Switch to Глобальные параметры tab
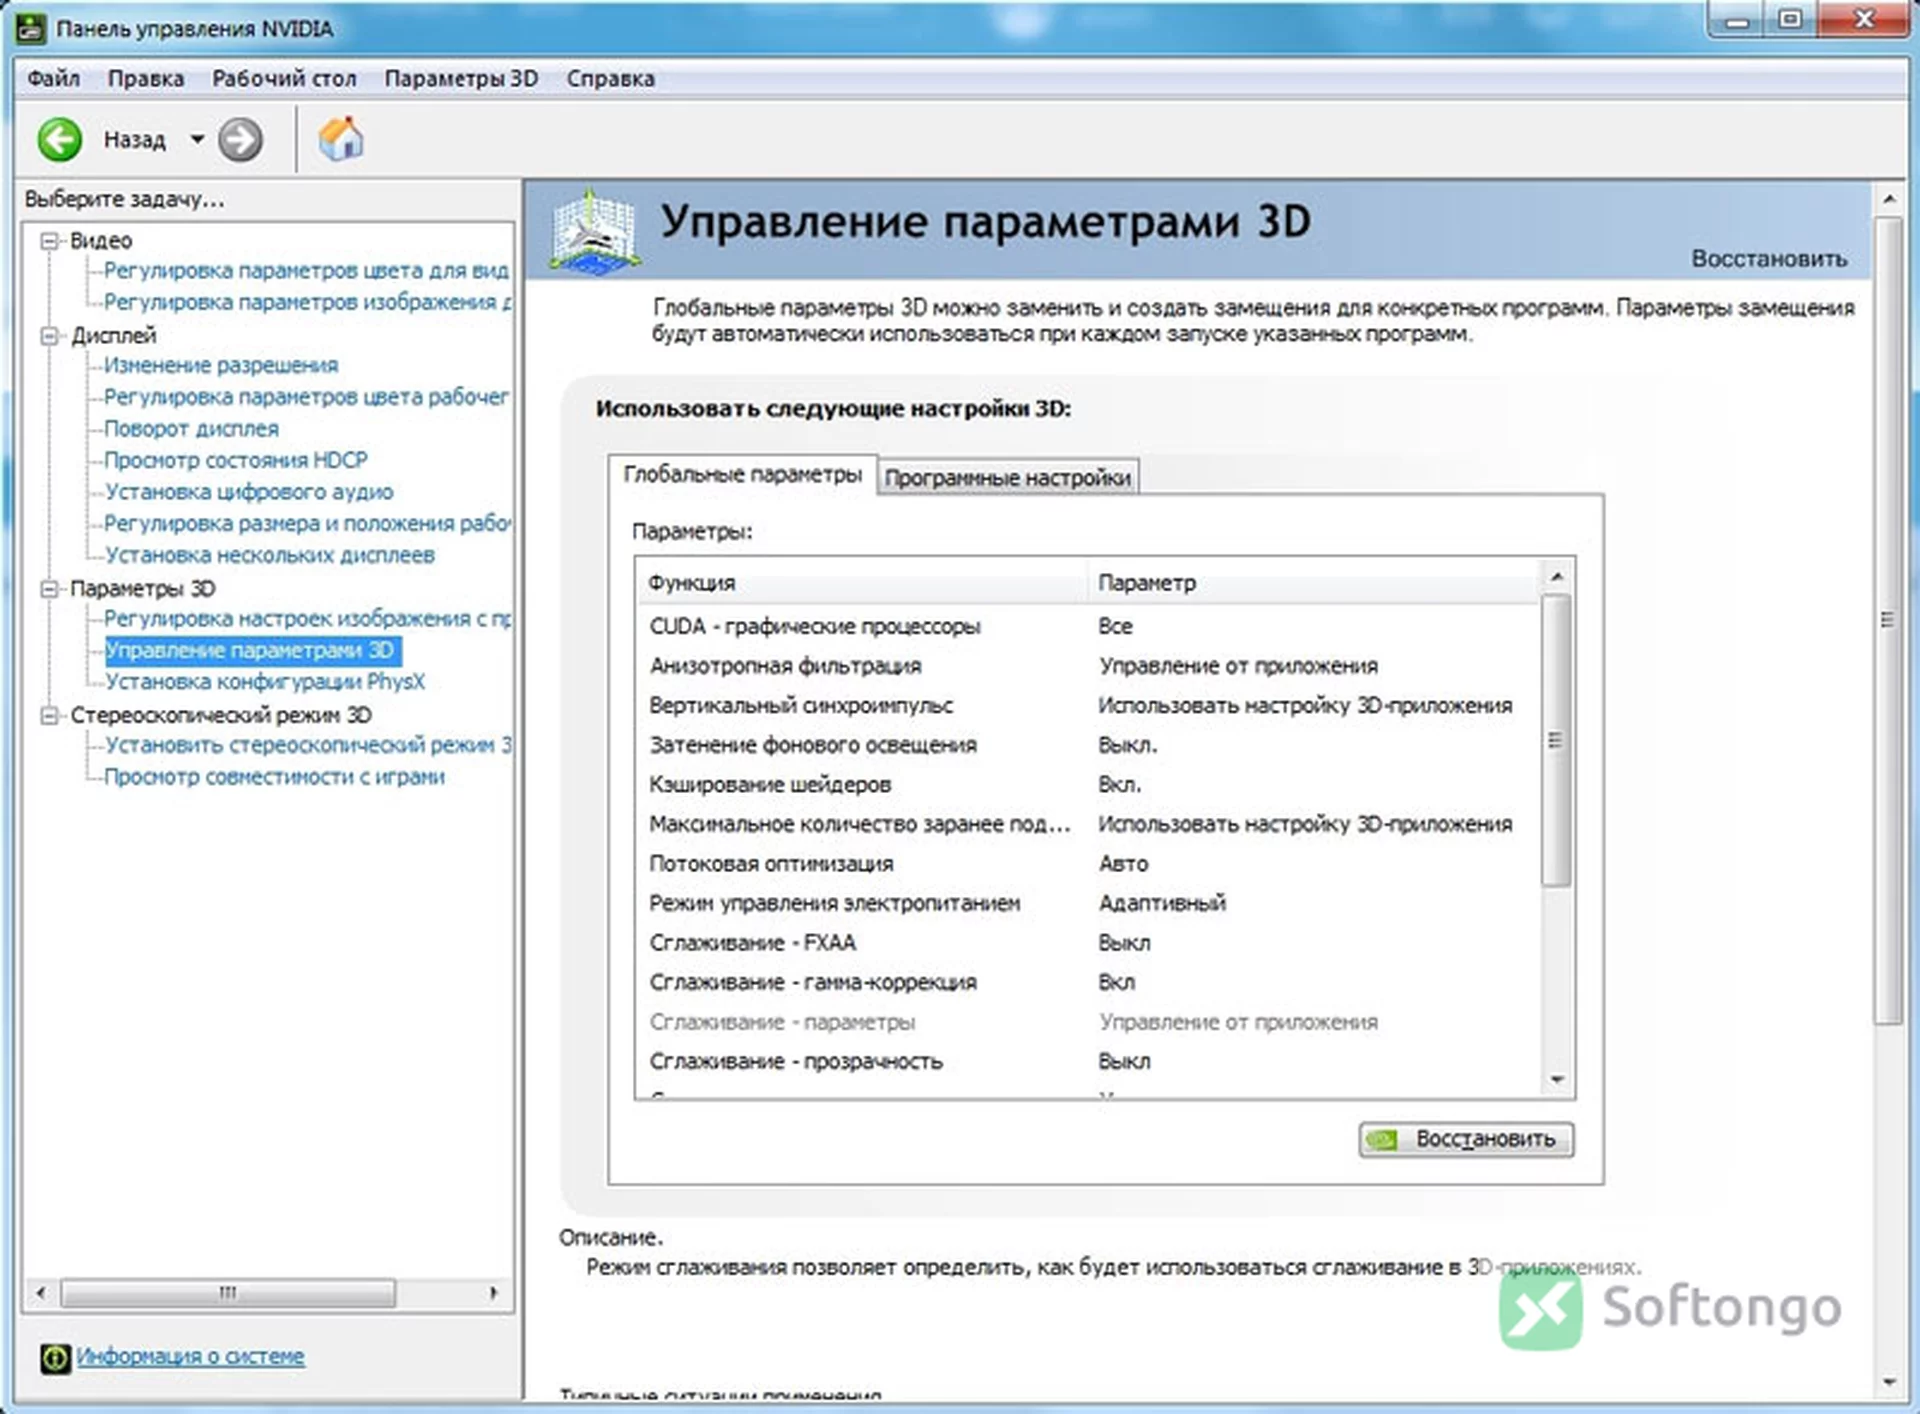 pos(742,474)
